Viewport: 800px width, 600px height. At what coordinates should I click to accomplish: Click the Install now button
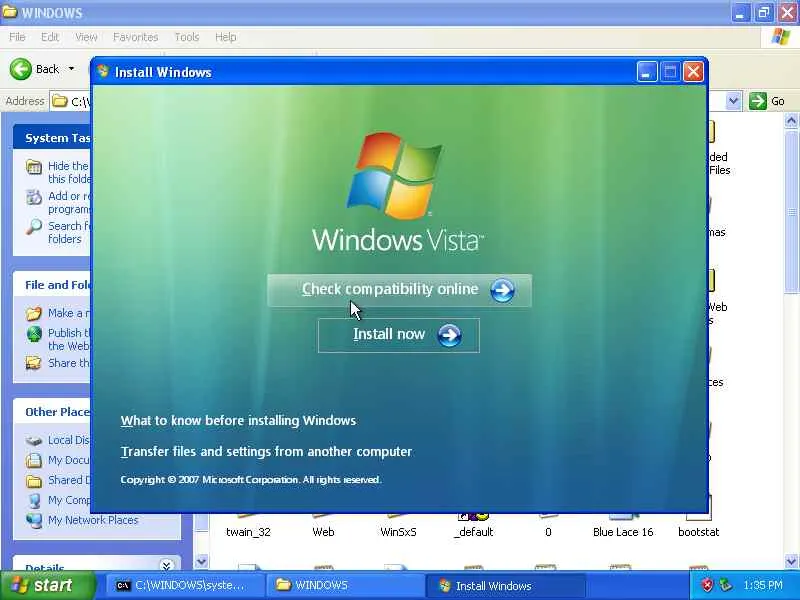pos(398,335)
